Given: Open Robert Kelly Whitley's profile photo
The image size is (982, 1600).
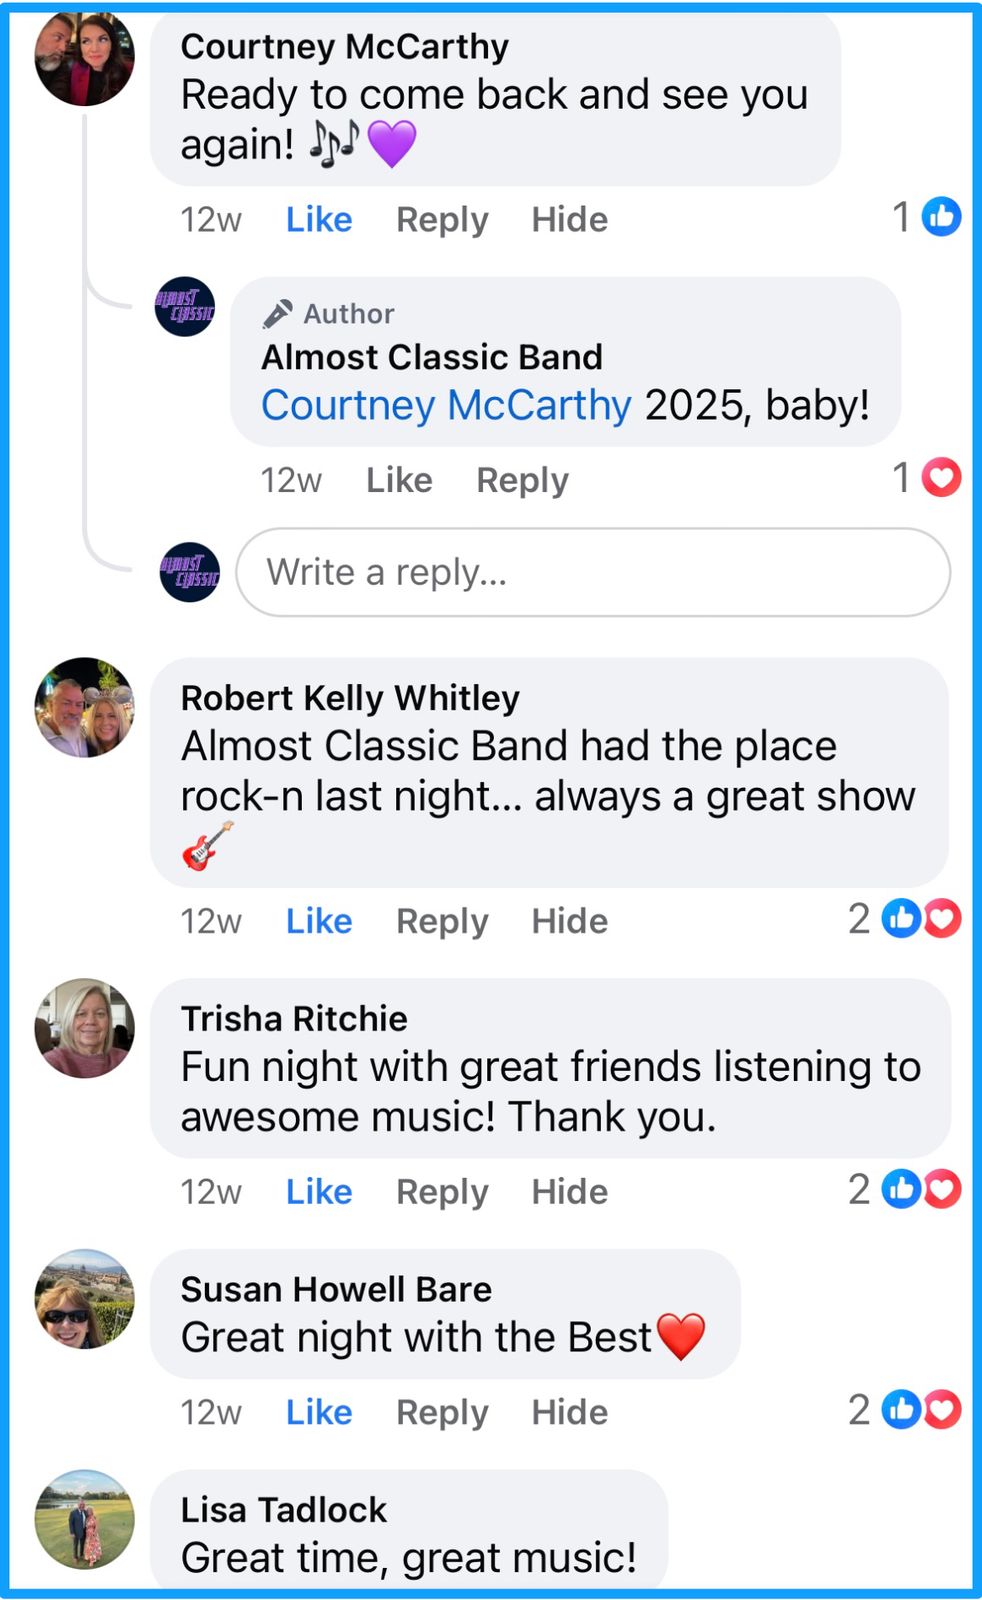Looking at the screenshot, I should 84,707.
